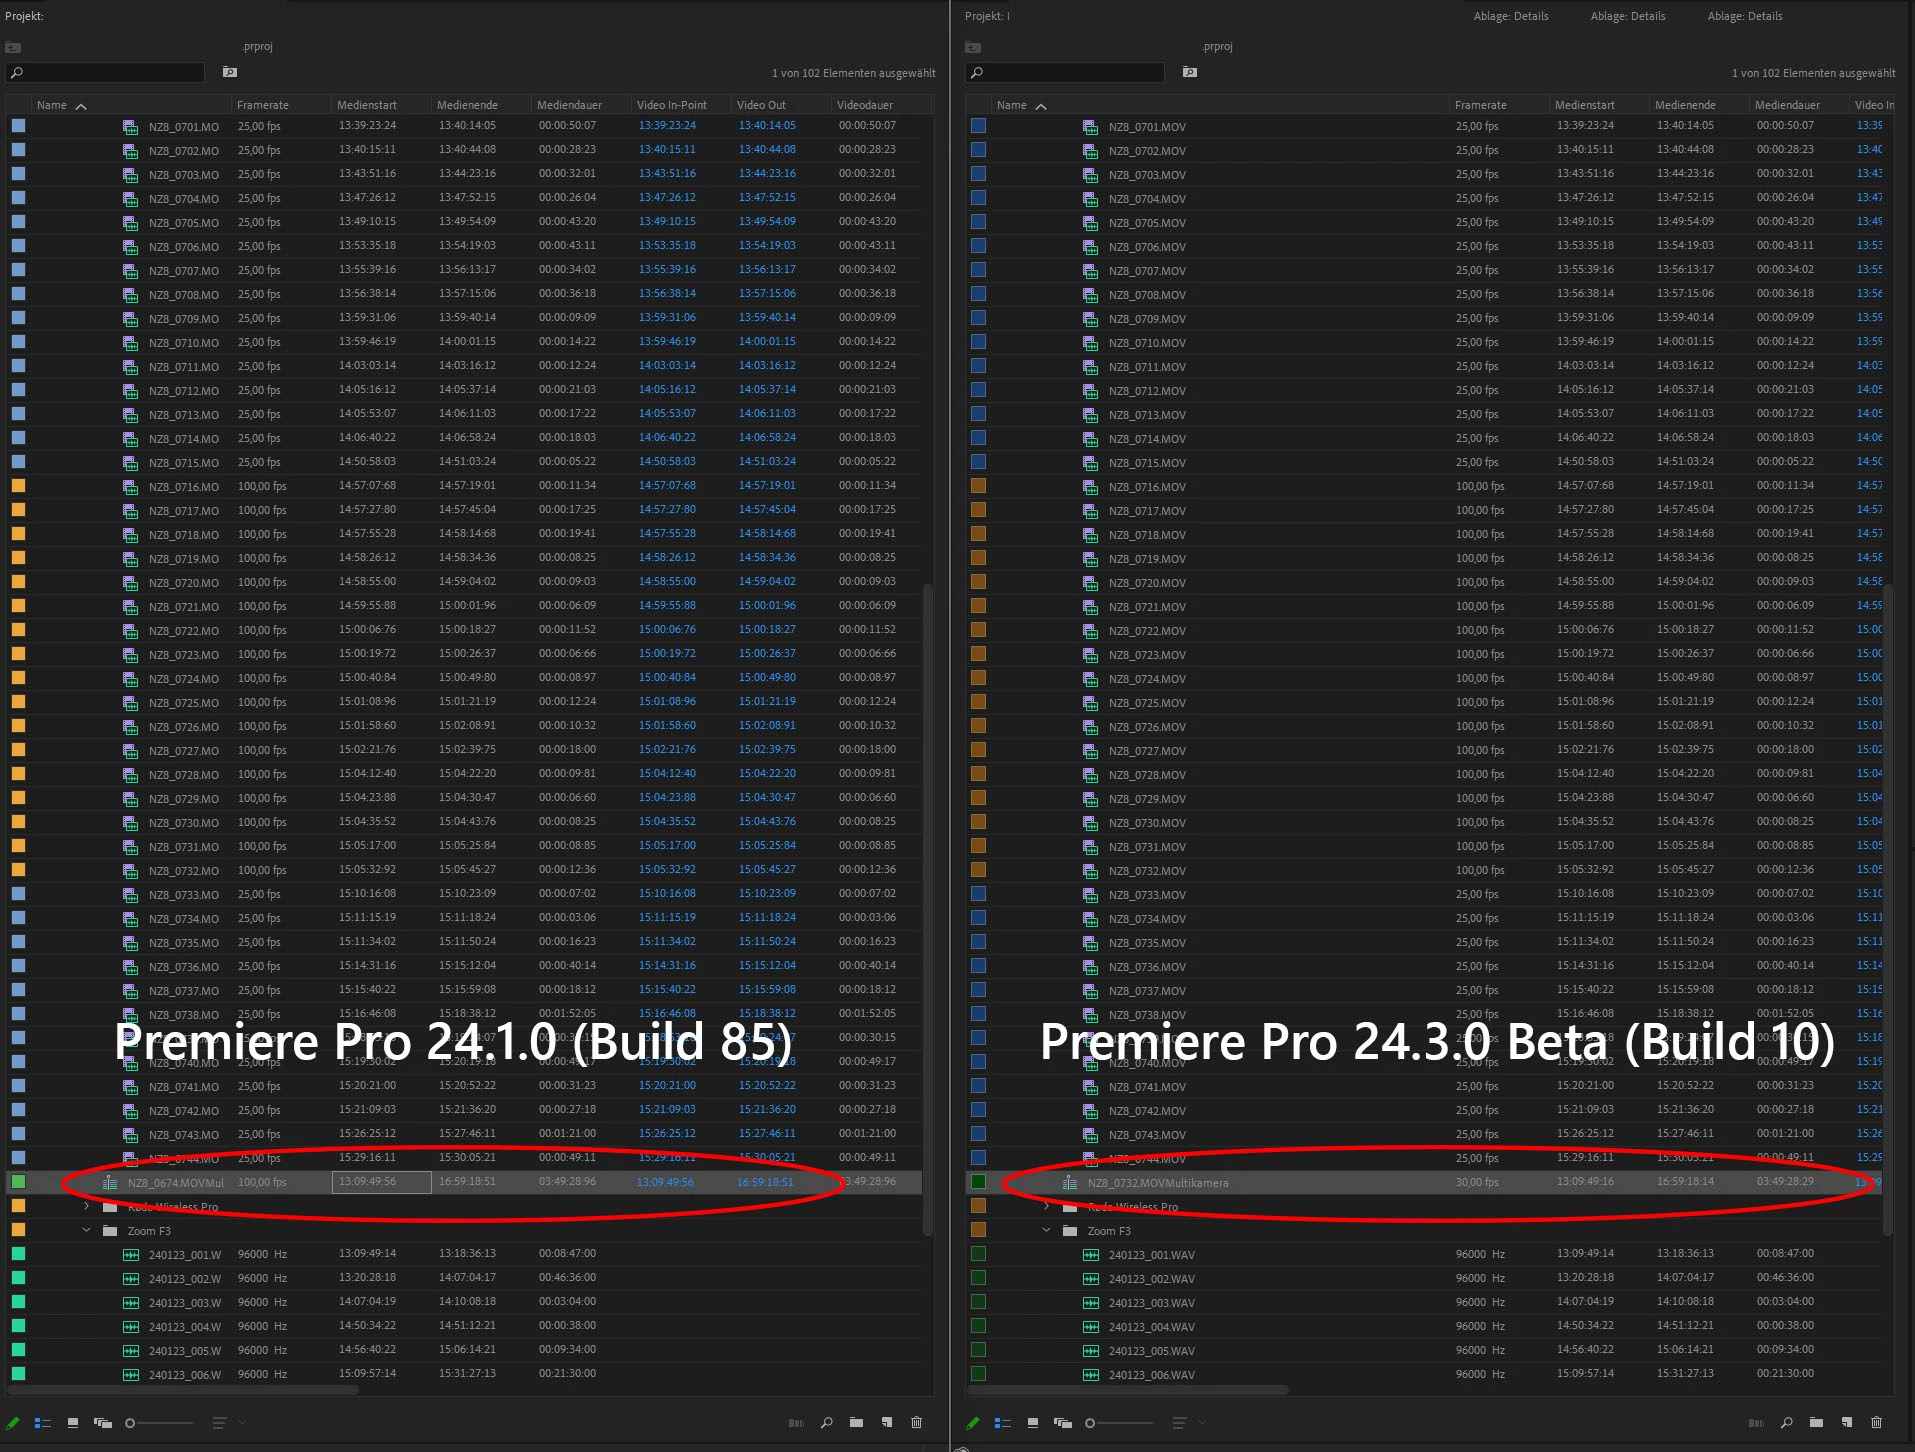Sort by Framerate column in left panel
Screen dimensions: 1915x1452
tap(263, 105)
